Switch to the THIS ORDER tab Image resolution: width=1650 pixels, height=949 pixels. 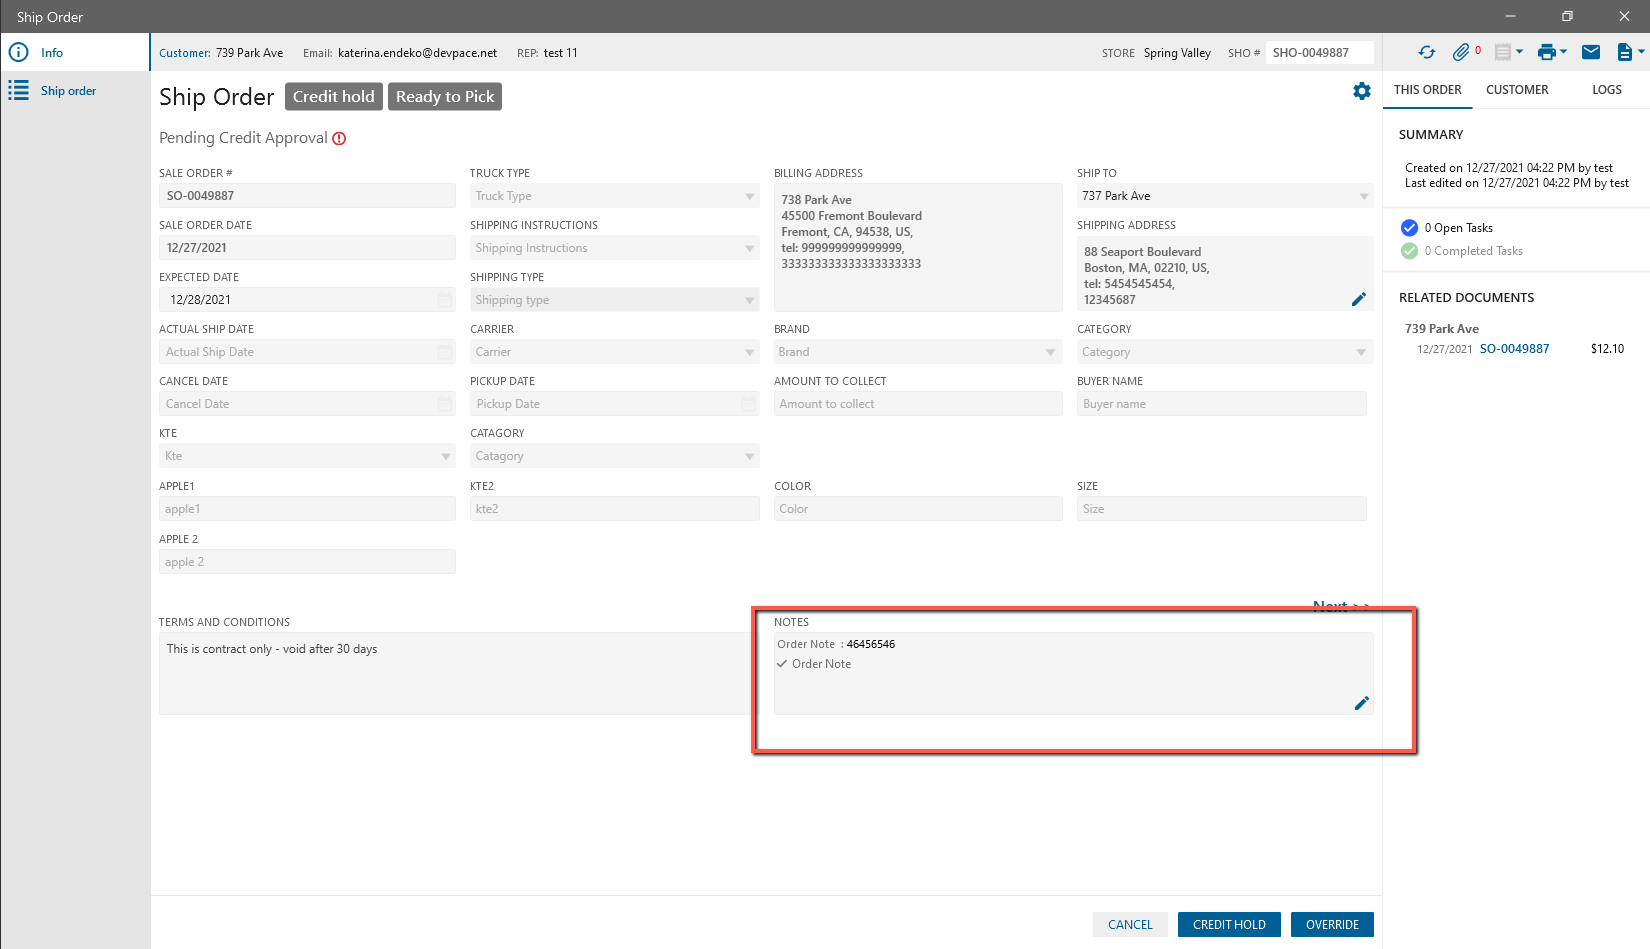coord(1427,90)
